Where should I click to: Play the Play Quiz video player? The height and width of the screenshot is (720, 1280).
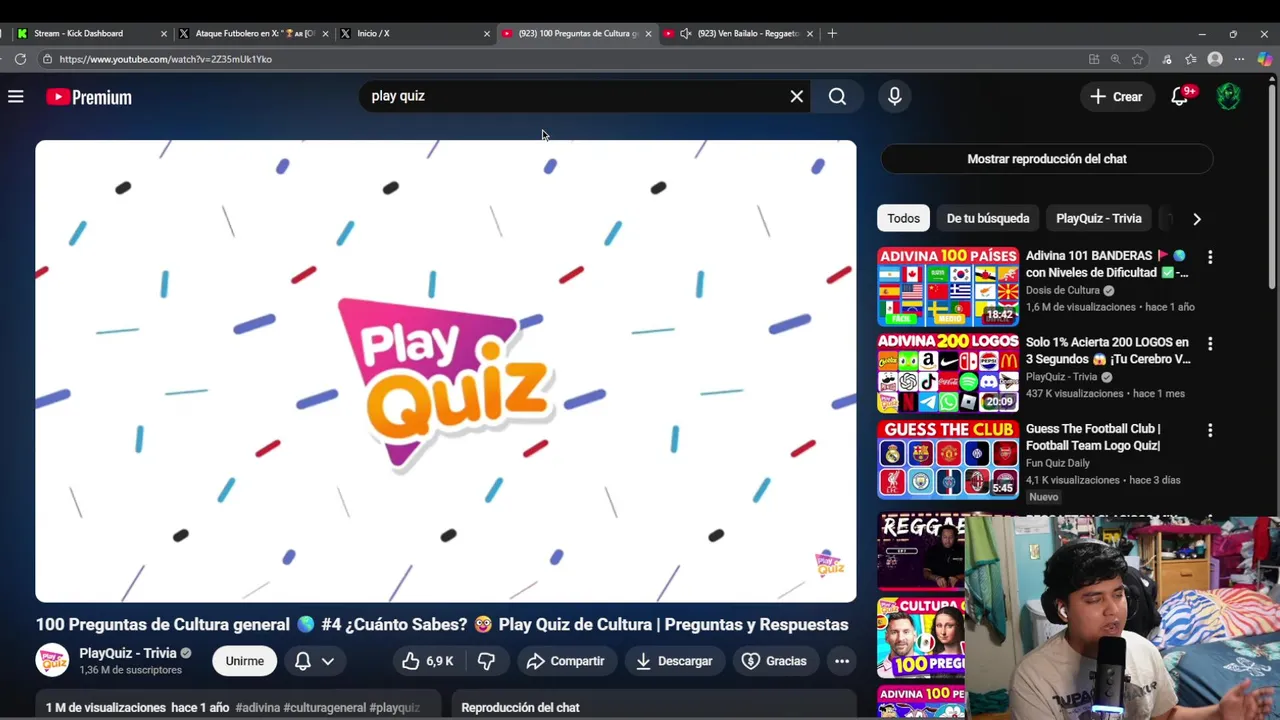[446, 371]
